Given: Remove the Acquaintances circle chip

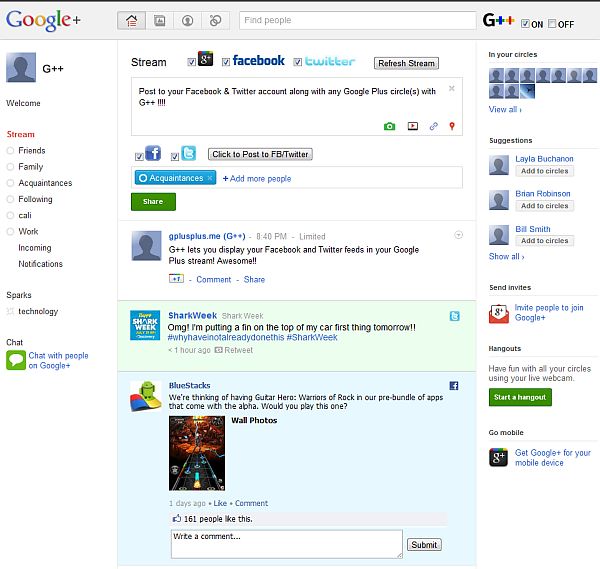Looking at the screenshot, I should coord(210,178).
